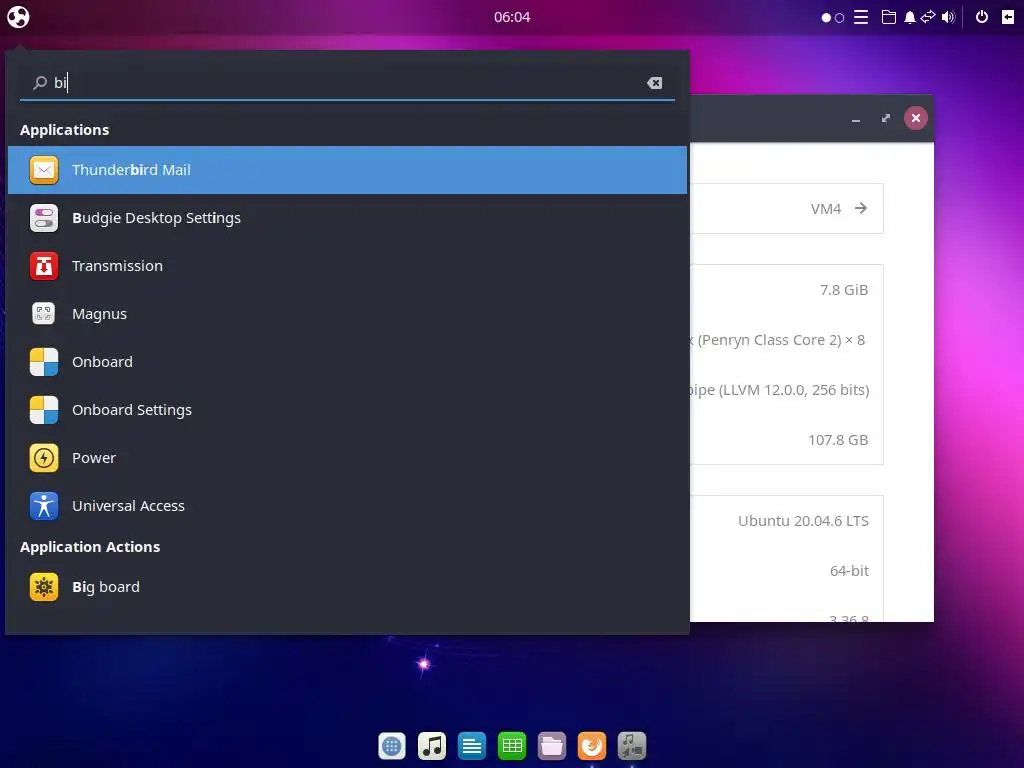Open Magnus screen magnifier

click(x=347, y=314)
